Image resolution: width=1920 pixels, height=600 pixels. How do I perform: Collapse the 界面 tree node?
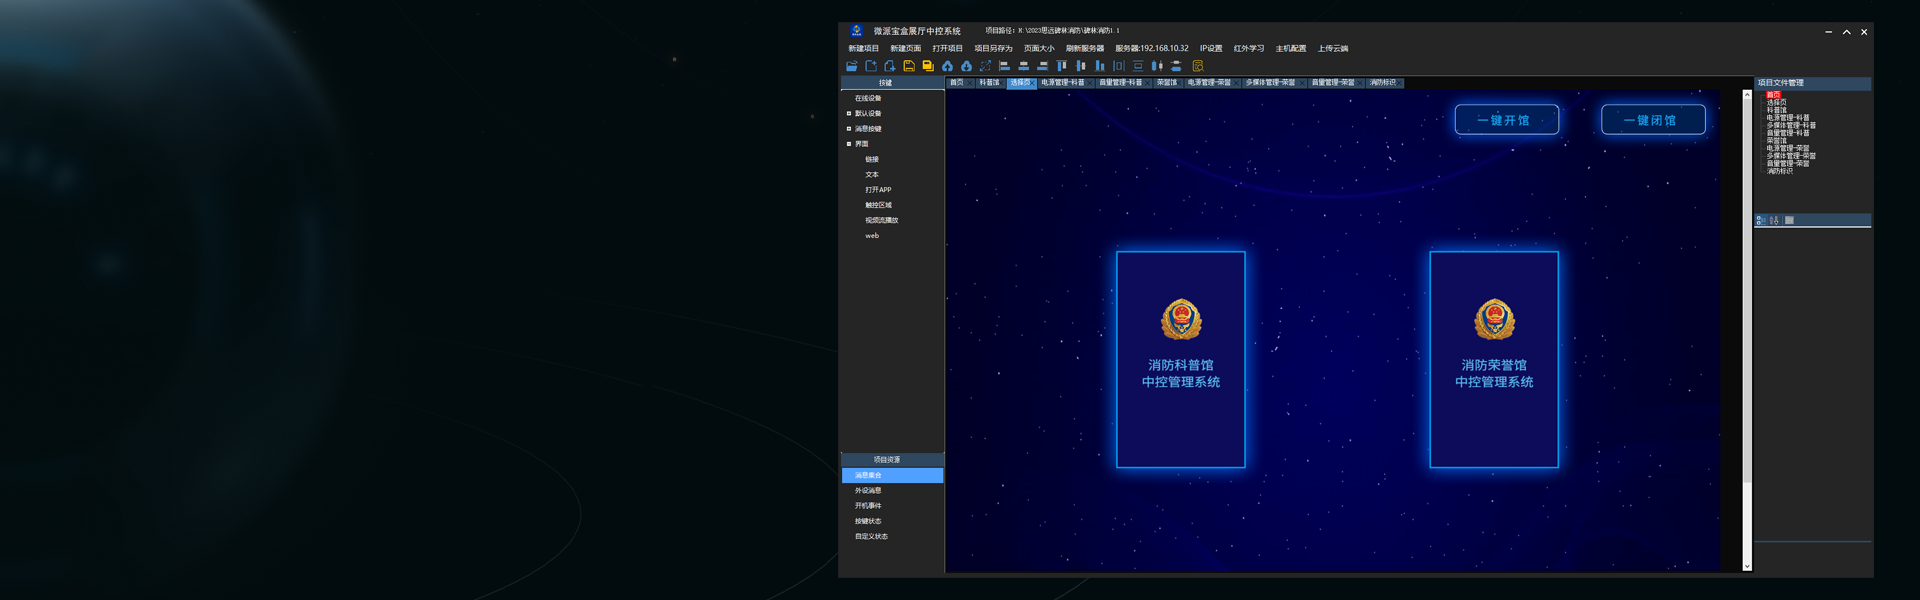point(849,144)
